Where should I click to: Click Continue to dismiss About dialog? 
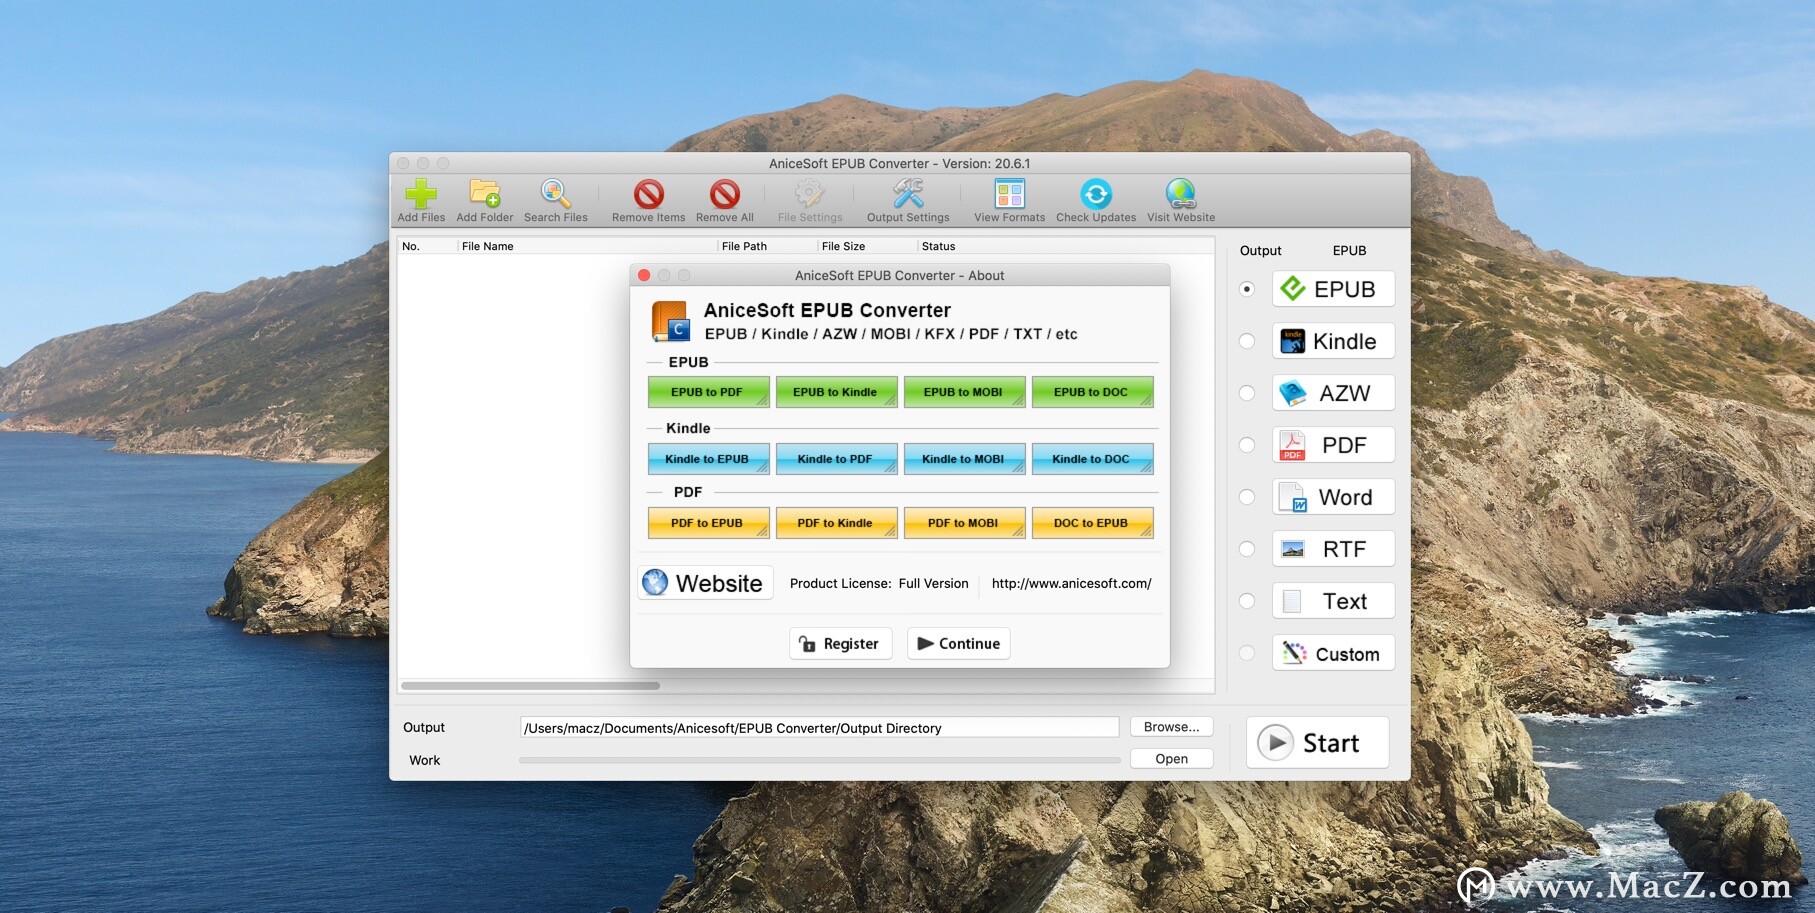958,644
